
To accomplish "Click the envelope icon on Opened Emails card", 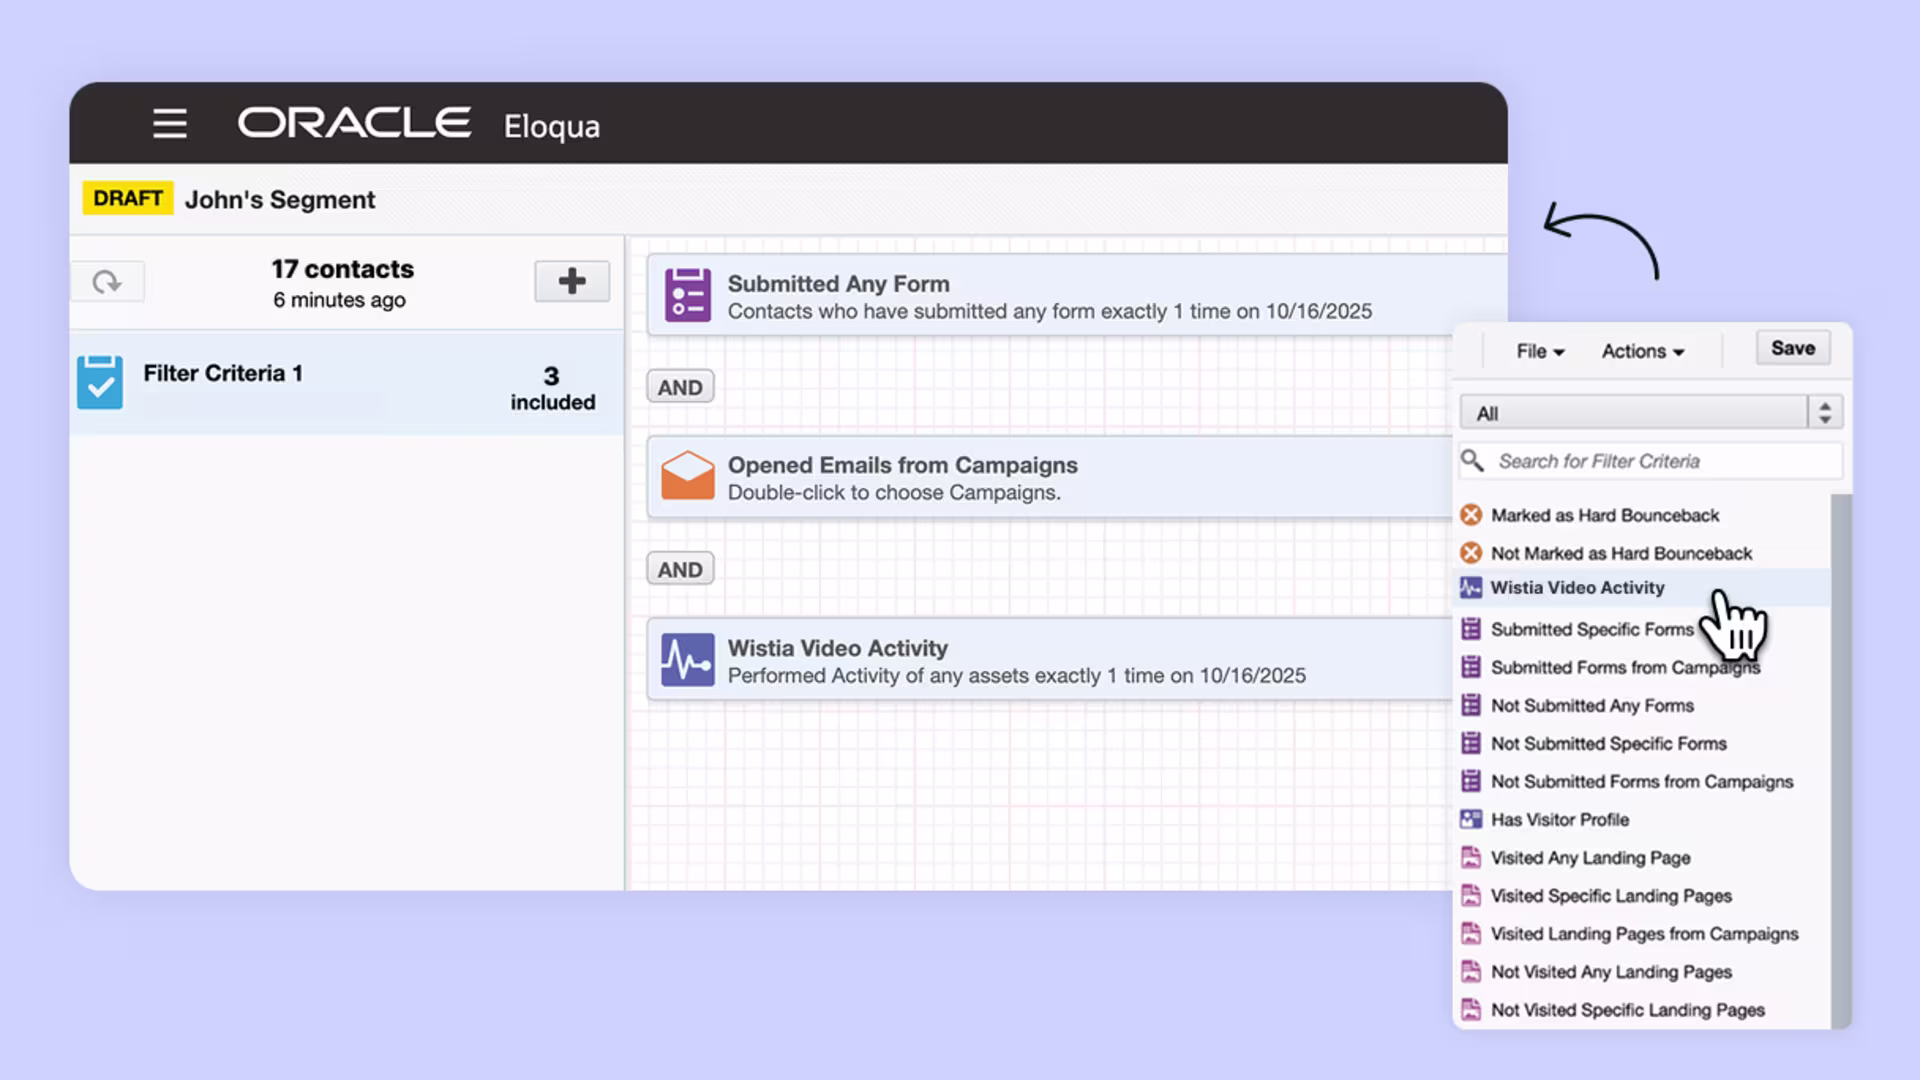I will pos(685,477).
